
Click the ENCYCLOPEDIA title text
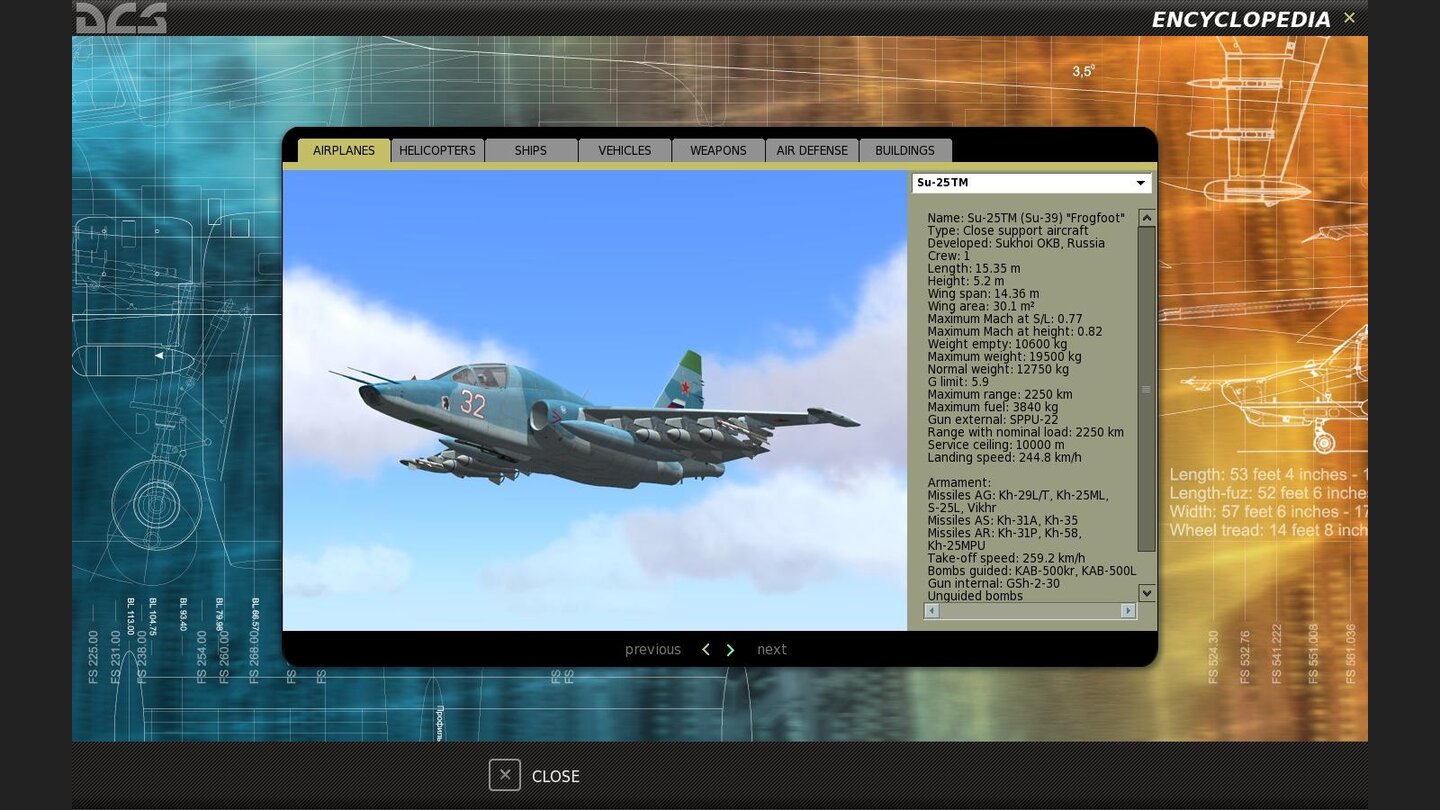pos(1241,19)
